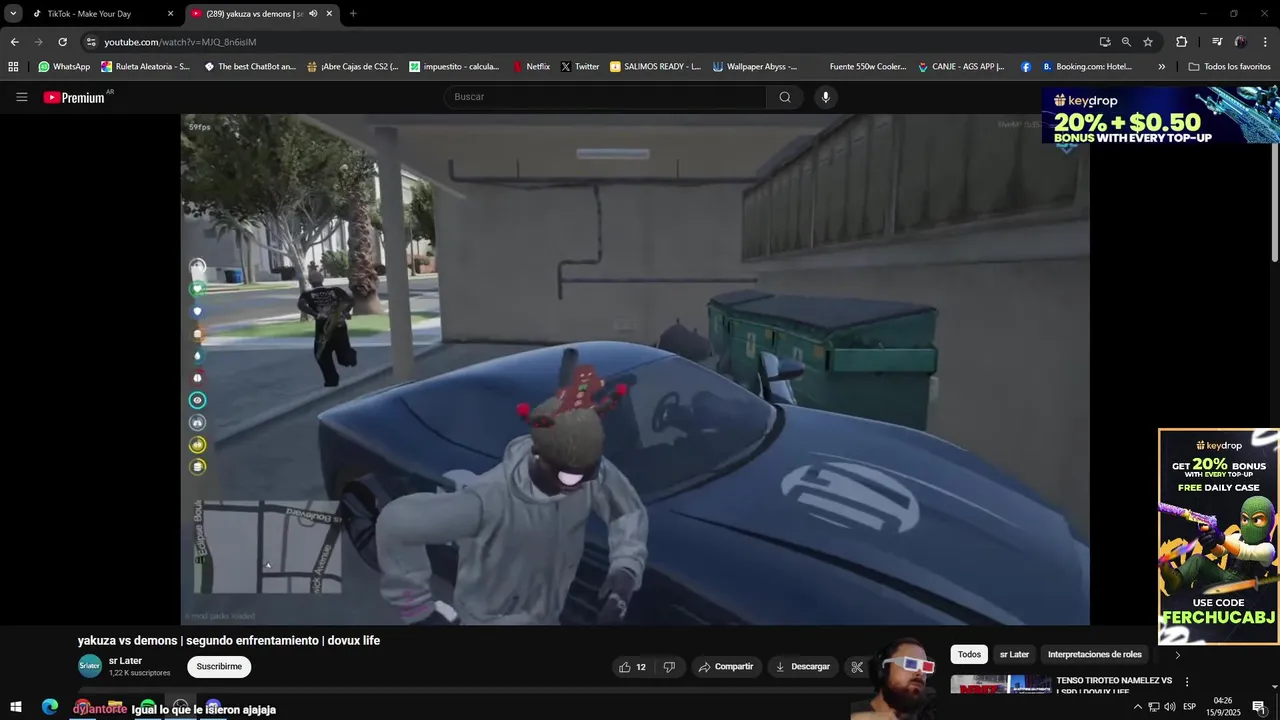The width and height of the screenshot is (1280, 720).
Task: Open the zoom magnifier in address bar
Action: 1126,42
